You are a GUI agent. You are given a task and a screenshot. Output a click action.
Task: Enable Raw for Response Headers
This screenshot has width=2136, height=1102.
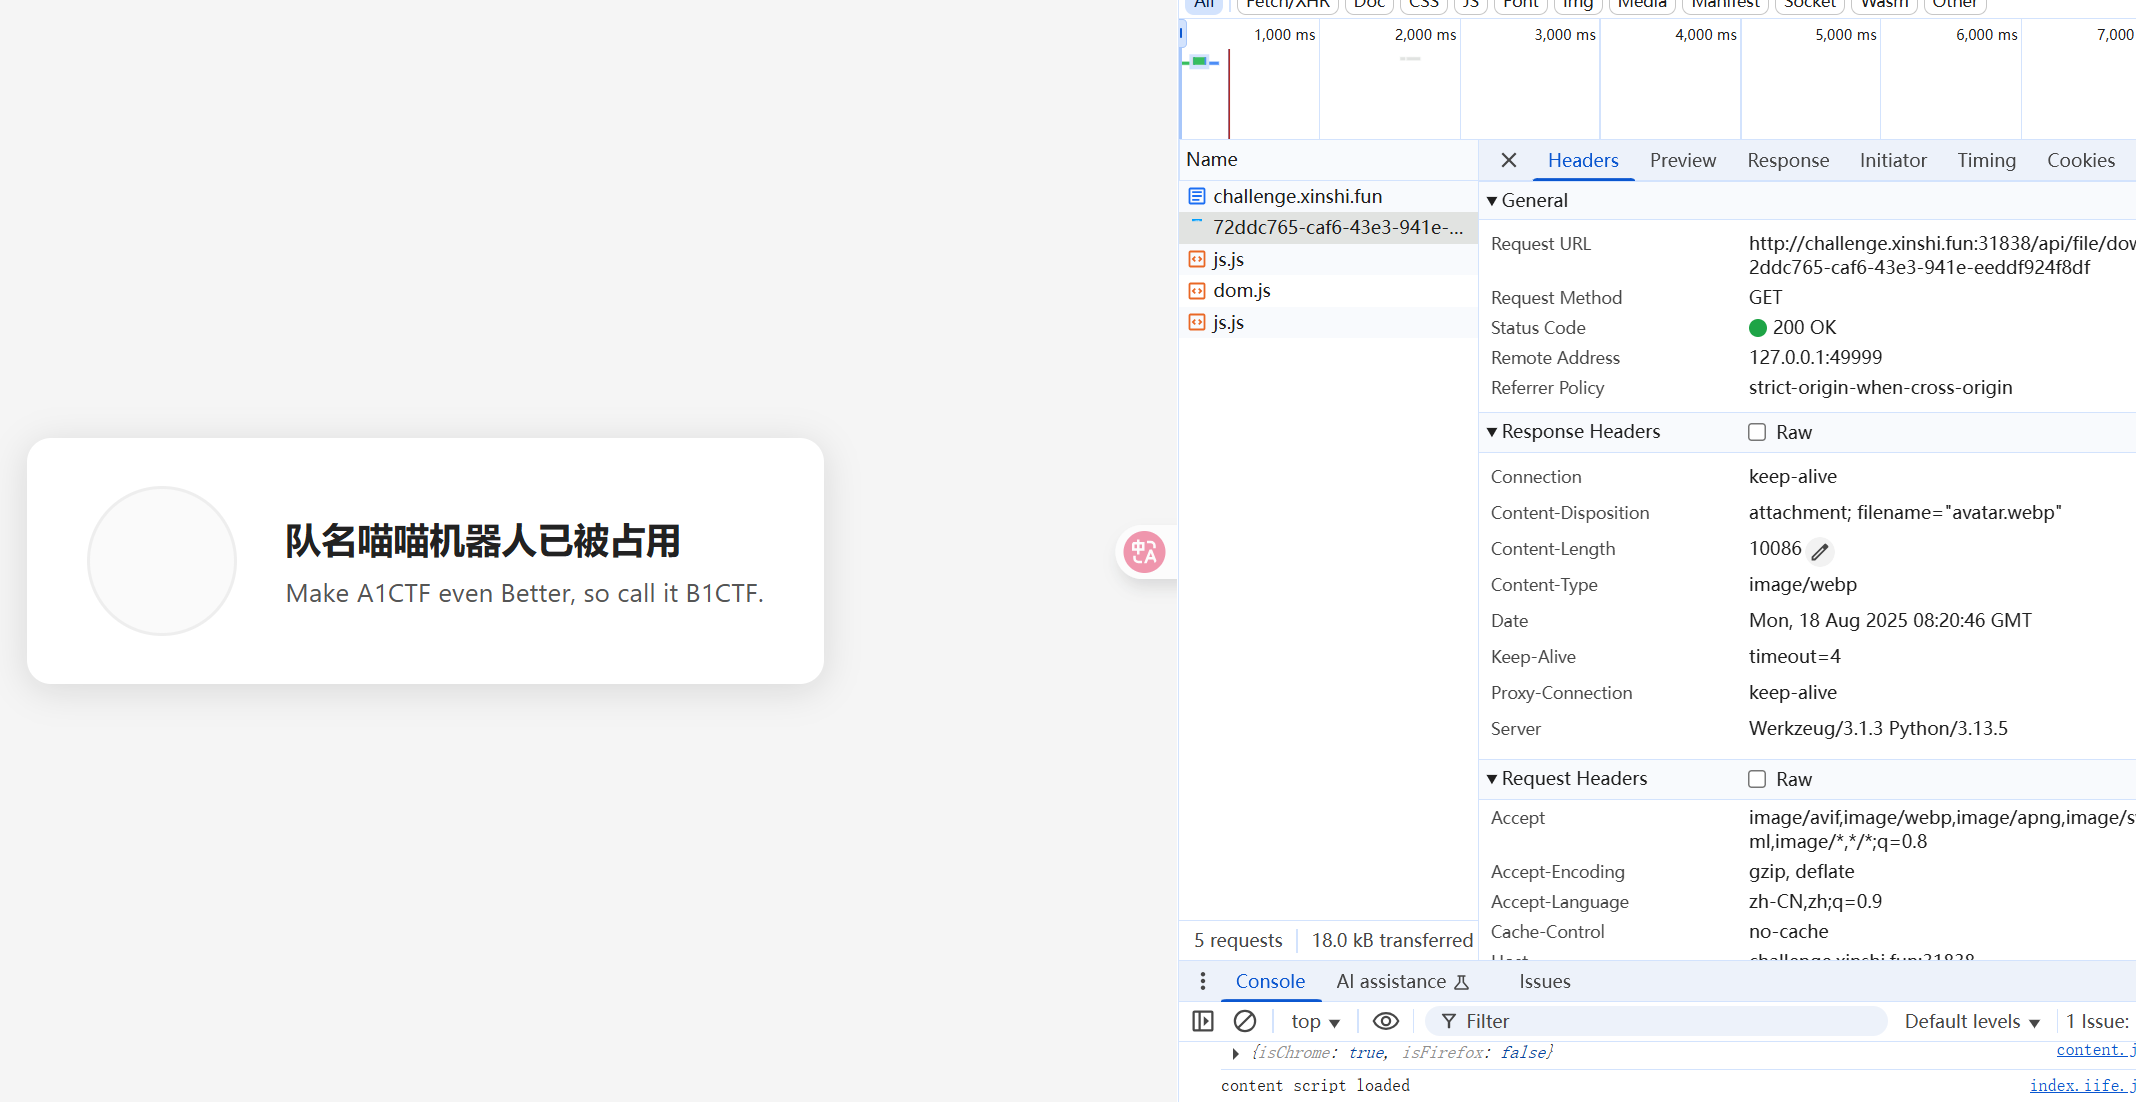(1757, 432)
